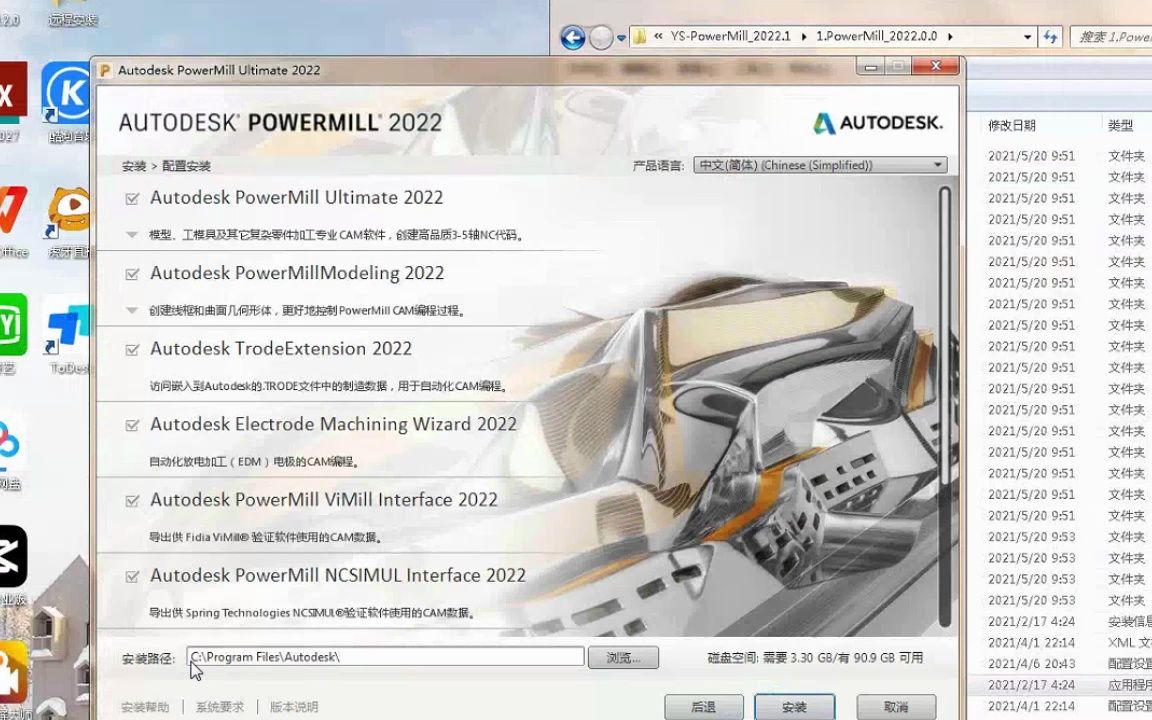Open the 安装帮助 installation help link
Viewport: 1152px width, 720px height.
[145, 707]
